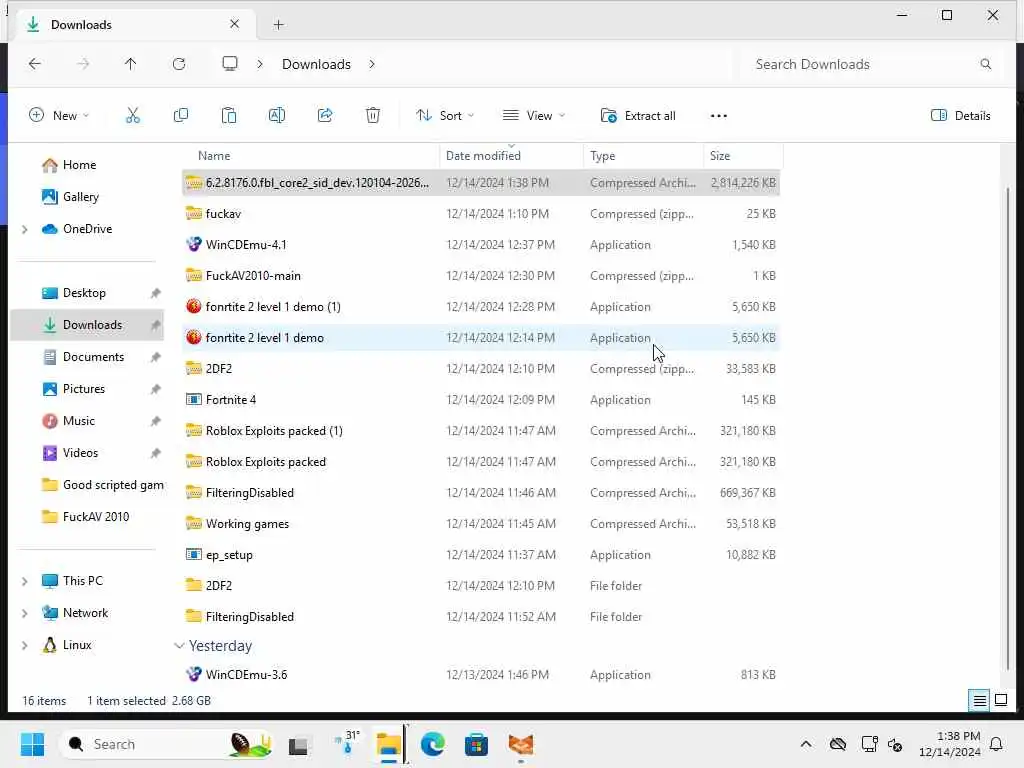Toggle the Details pane button

(961, 116)
